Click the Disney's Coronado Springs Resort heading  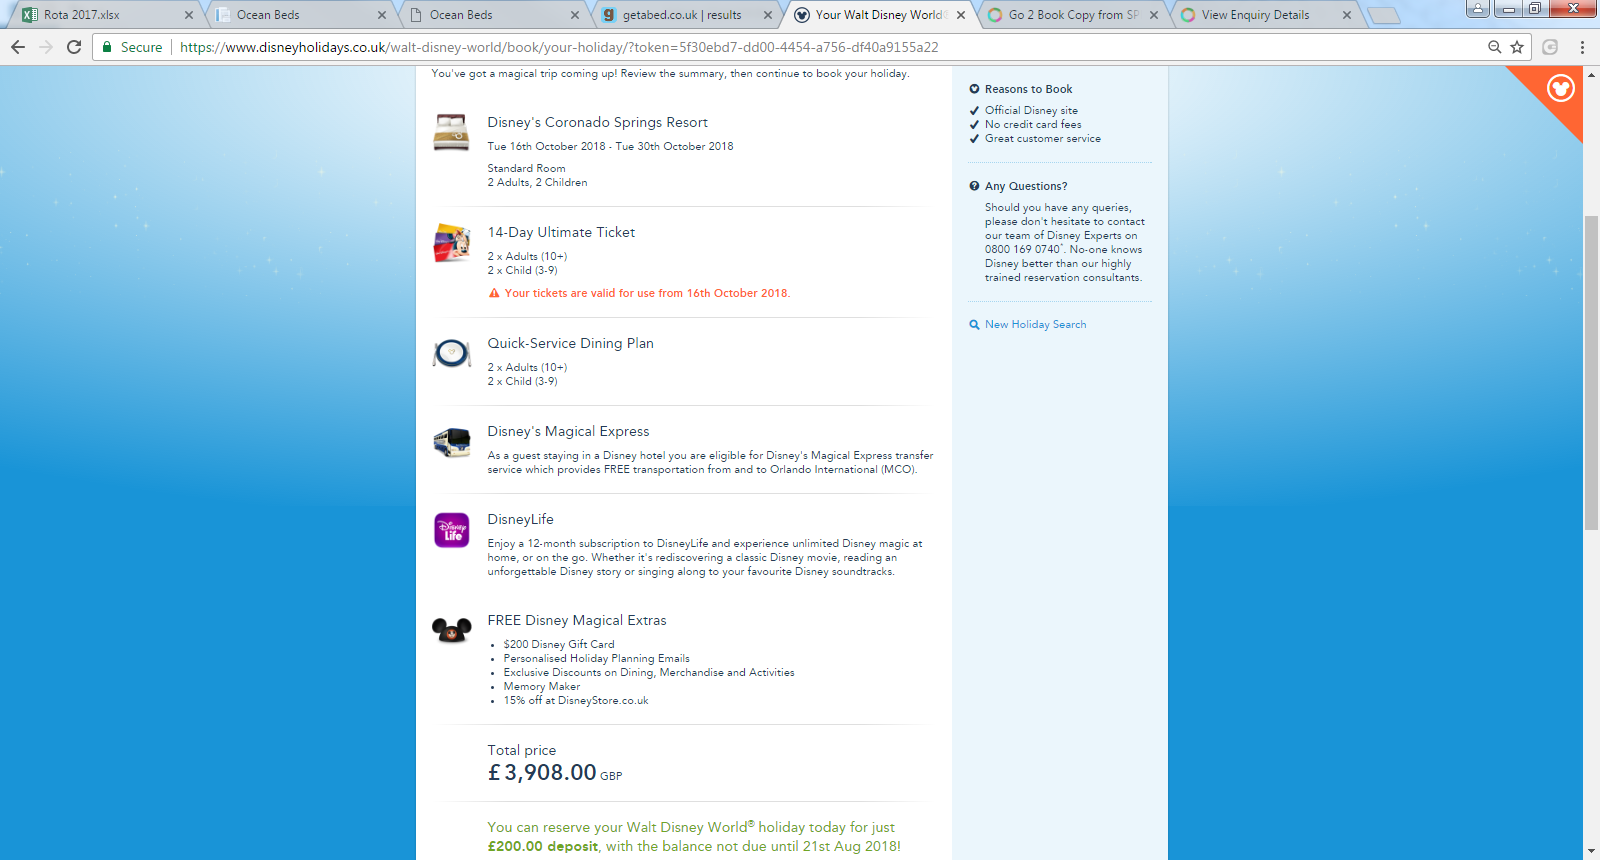point(597,122)
